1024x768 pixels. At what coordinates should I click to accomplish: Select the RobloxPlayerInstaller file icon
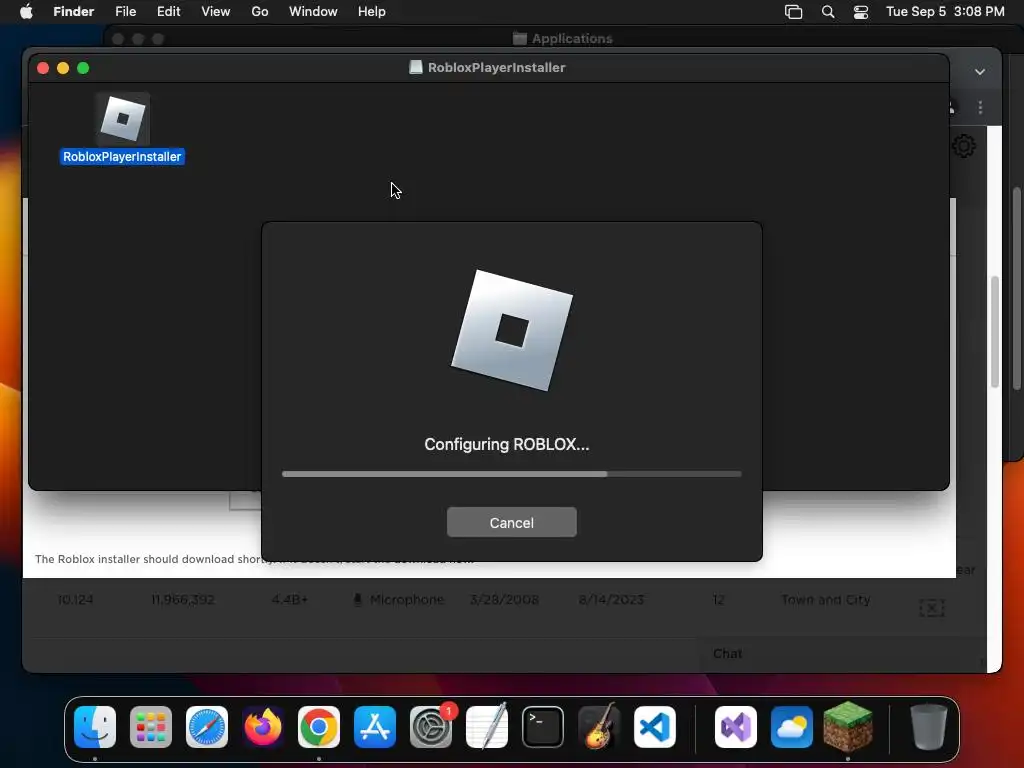[x=123, y=119]
